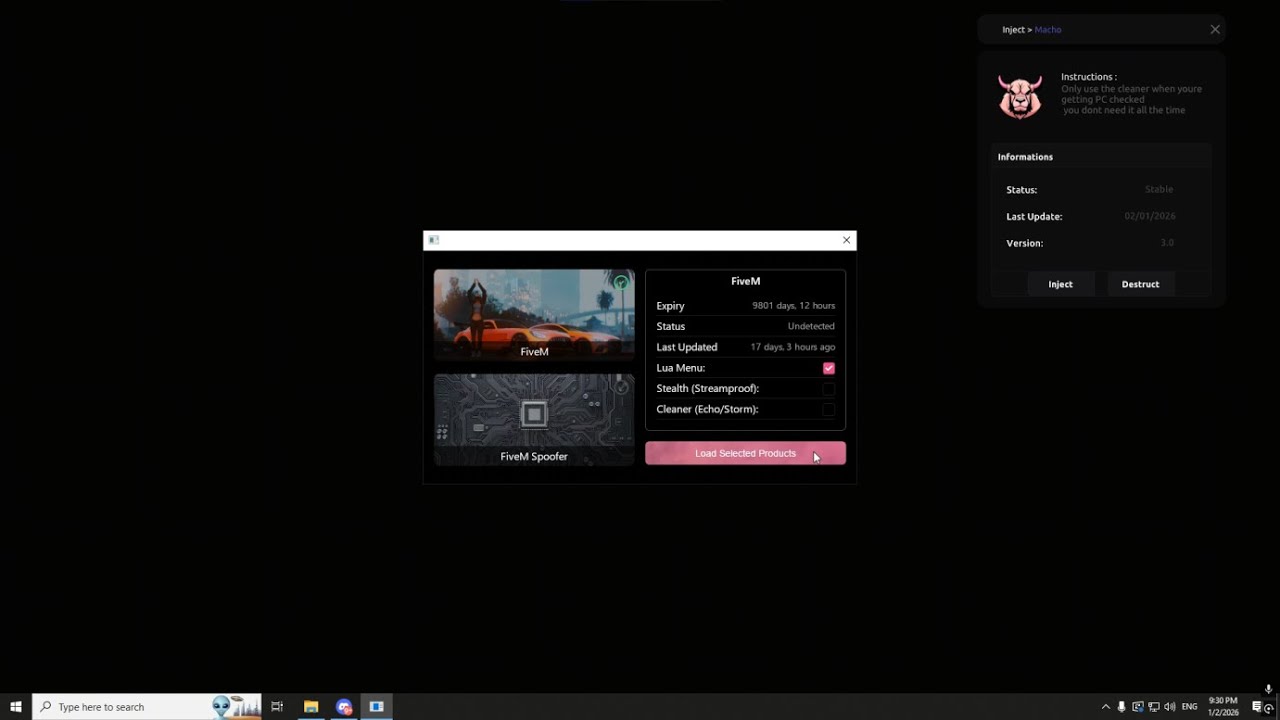Open the volume control tray icon

(x=1169, y=707)
